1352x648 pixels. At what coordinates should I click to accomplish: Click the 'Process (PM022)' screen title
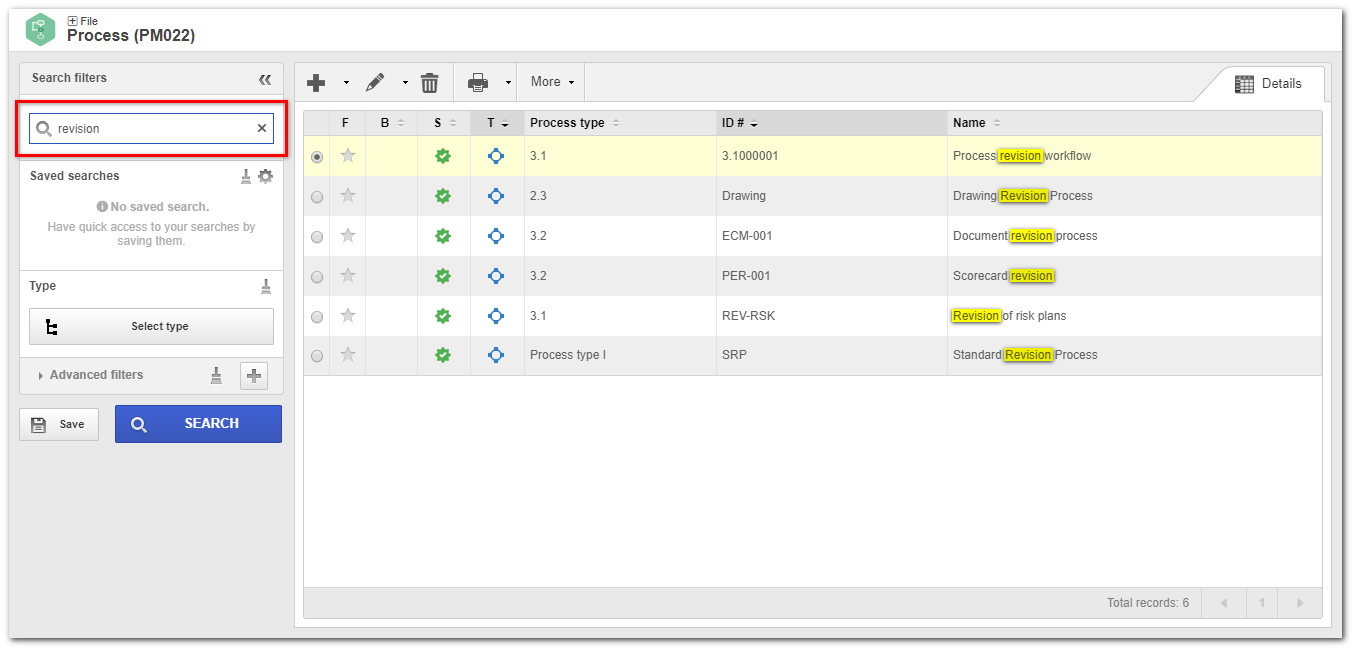coord(131,36)
